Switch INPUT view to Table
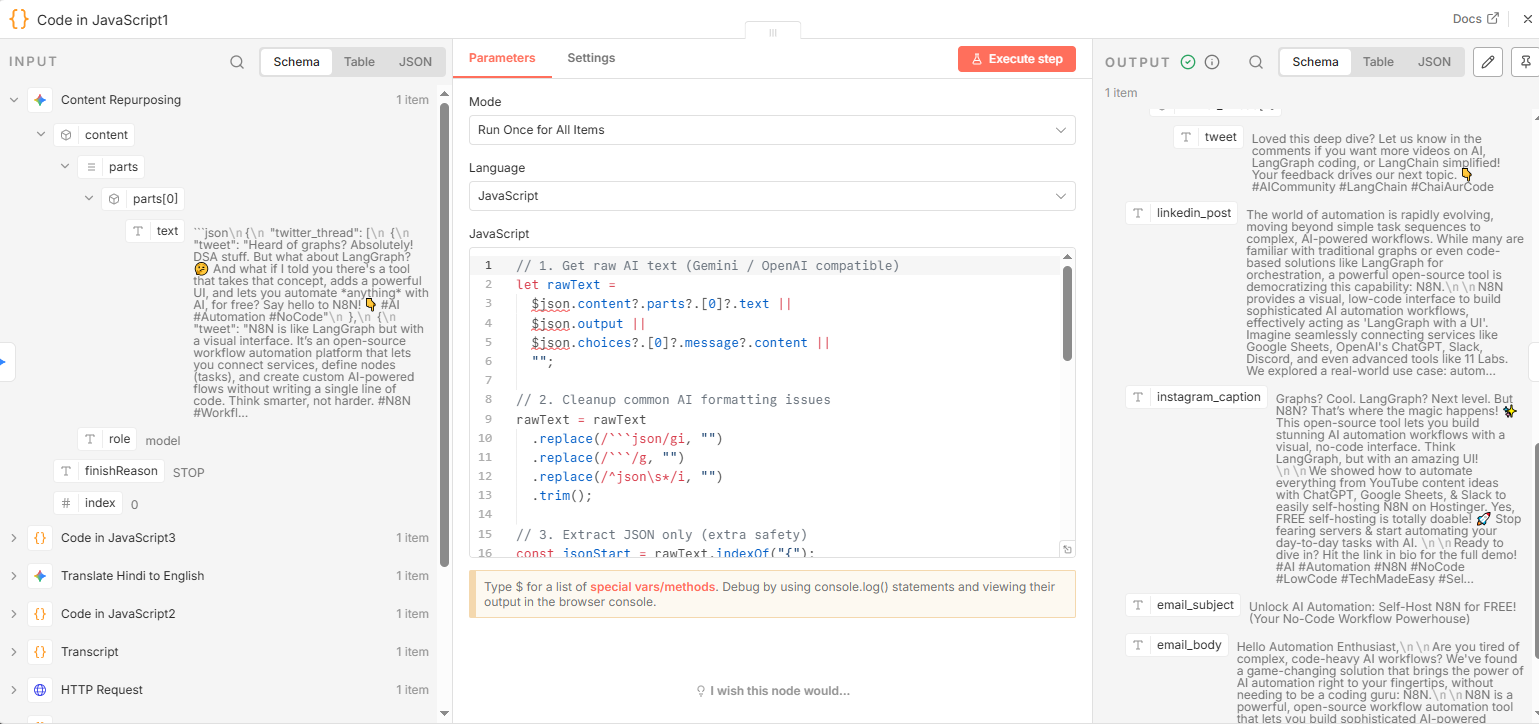This screenshot has height=724, width=1539. 359,62
